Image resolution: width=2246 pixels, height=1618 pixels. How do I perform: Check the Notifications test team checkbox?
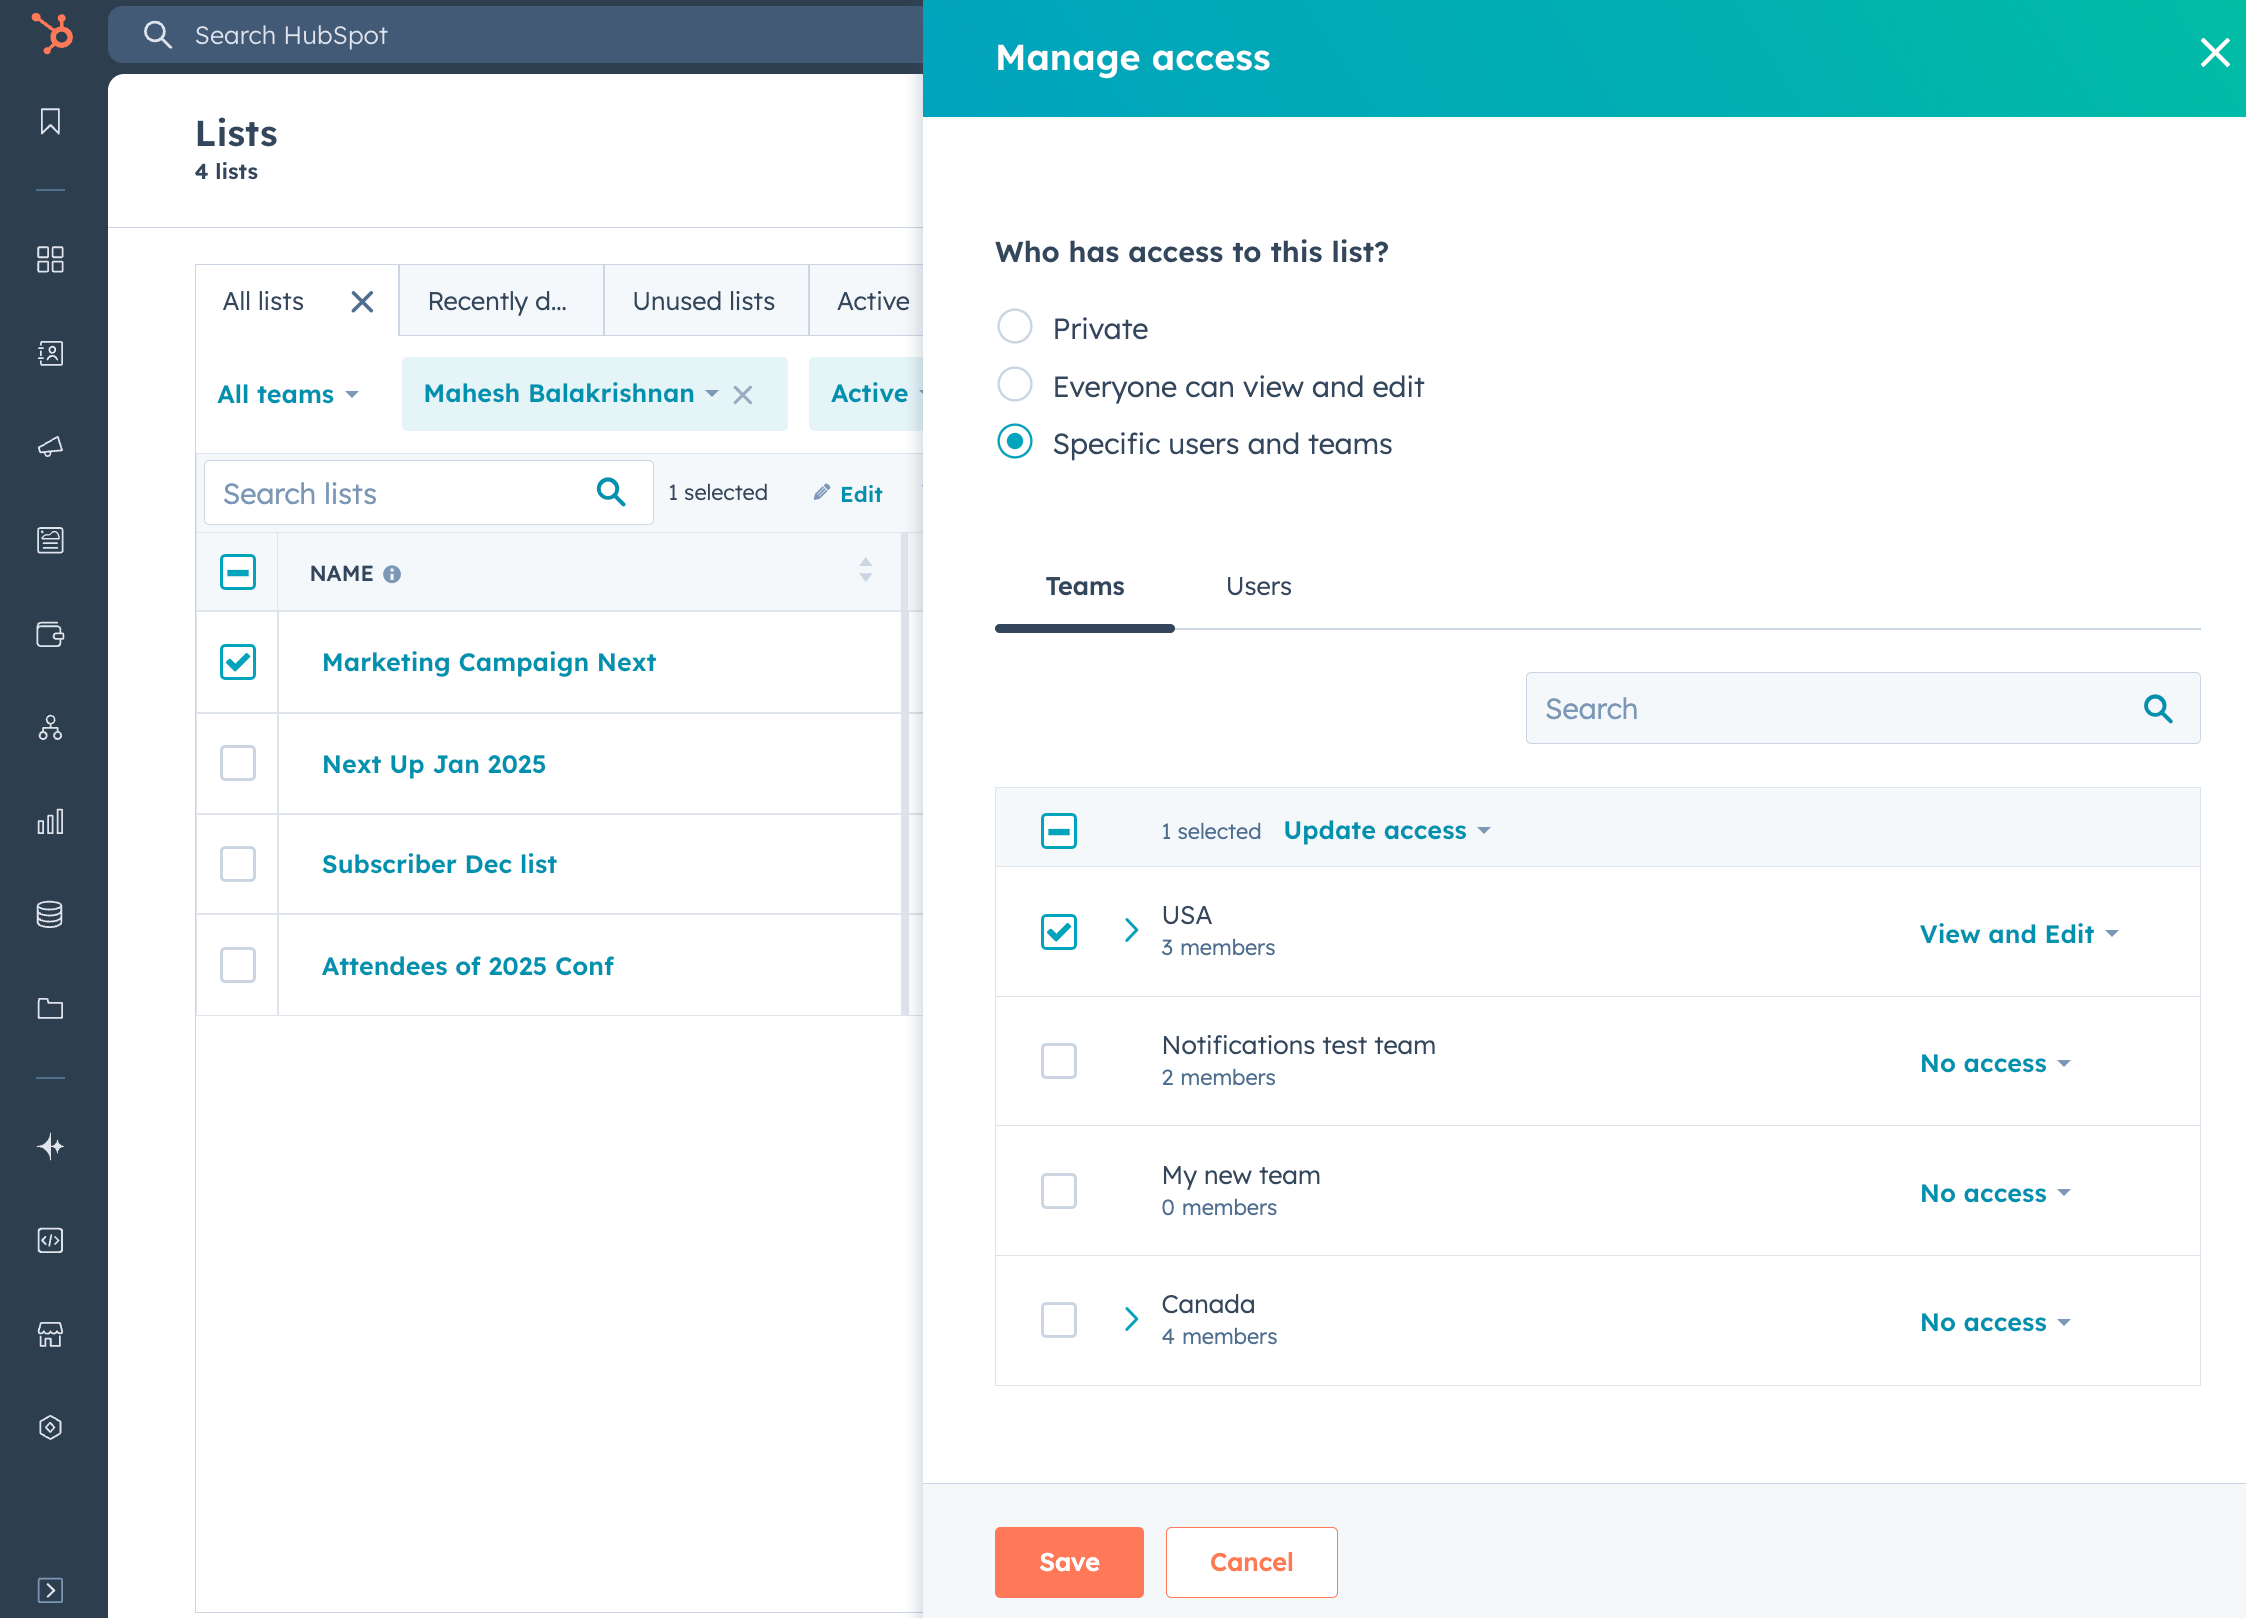click(x=1058, y=1061)
